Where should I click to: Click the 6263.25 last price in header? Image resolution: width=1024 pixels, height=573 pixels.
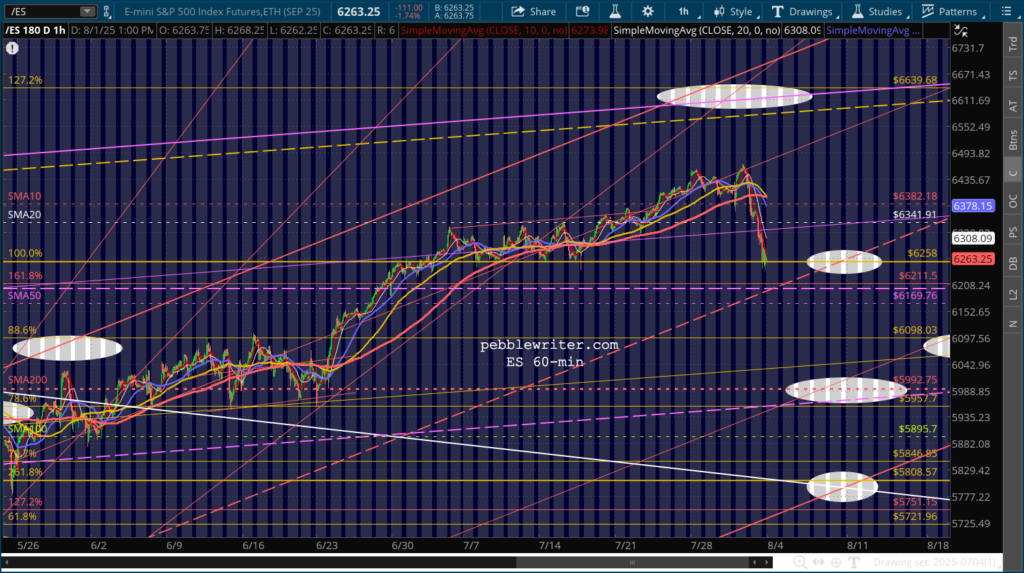coord(359,12)
